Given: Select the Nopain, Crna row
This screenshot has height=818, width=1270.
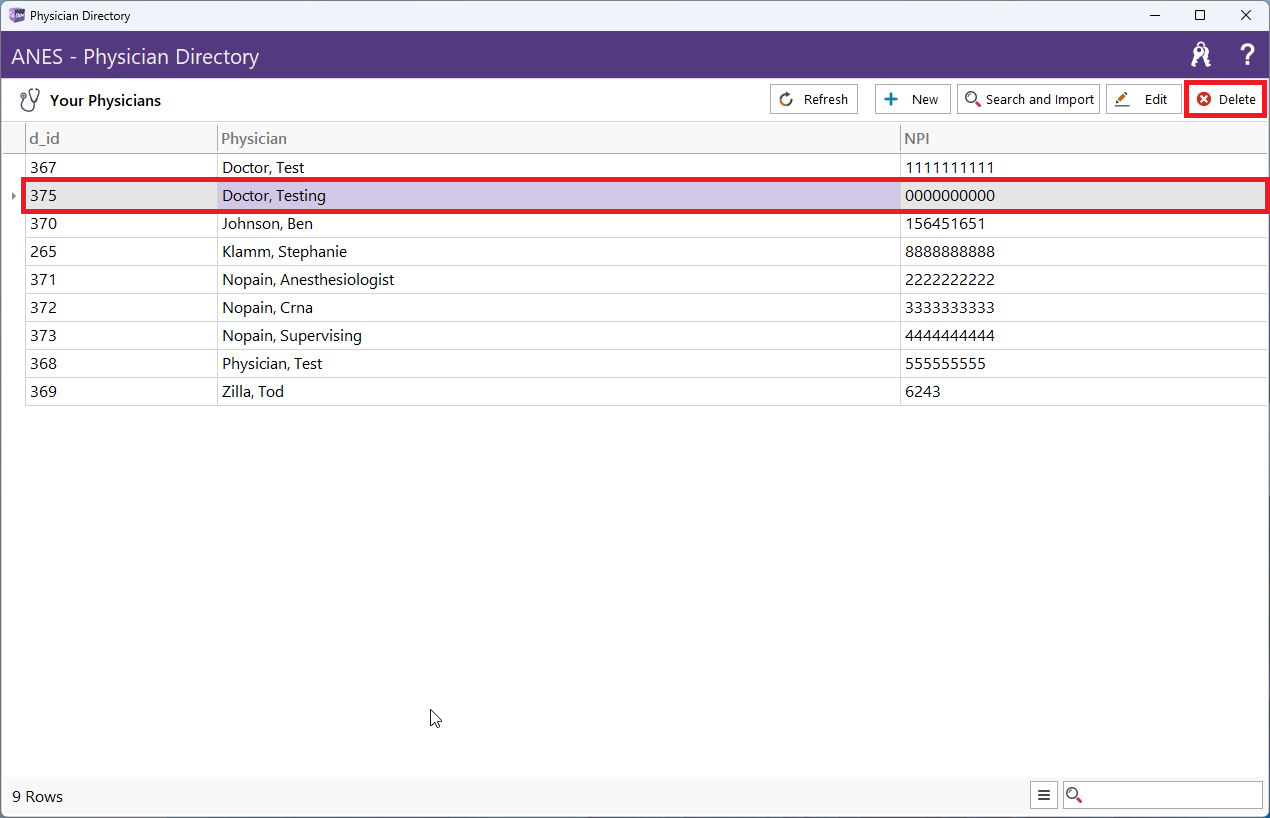Looking at the screenshot, I should [646, 308].
